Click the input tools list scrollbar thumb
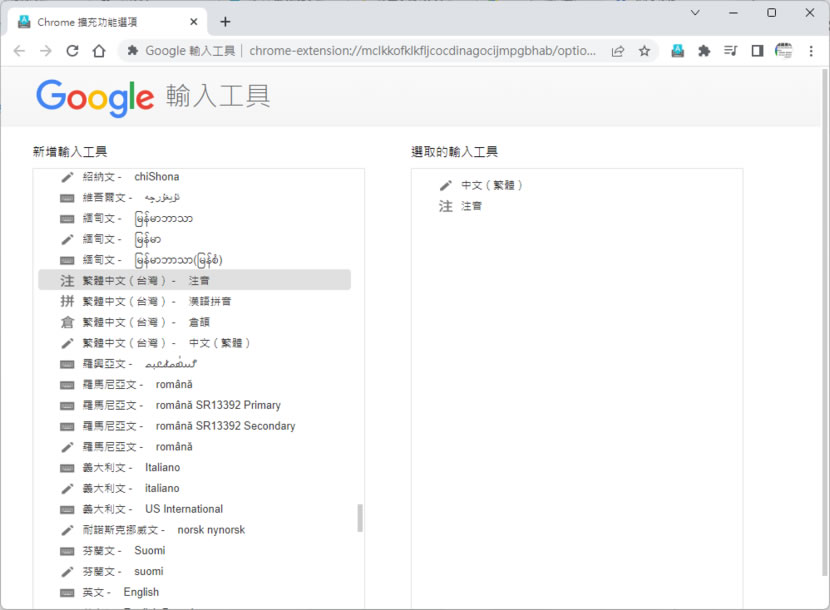Screen dimensions: 830x610 (x=360, y=517)
